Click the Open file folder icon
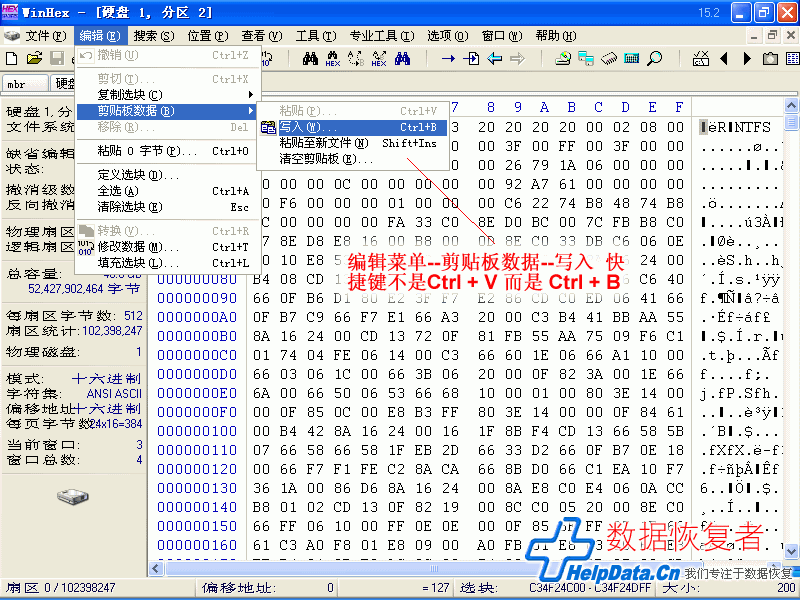800x600 pixels. click(x=34, y=58)
